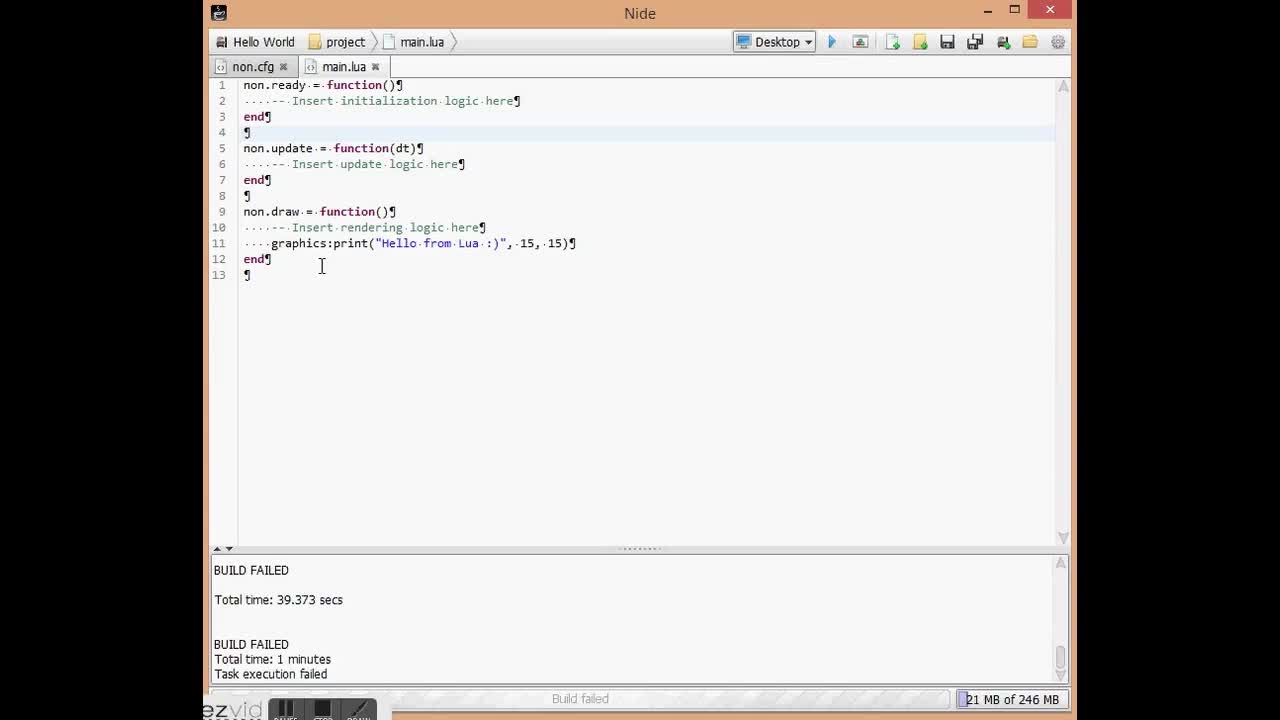Screen dimensions: 1280x720
Task: Click the ezvid draw pen button
Action: (358, 710)
